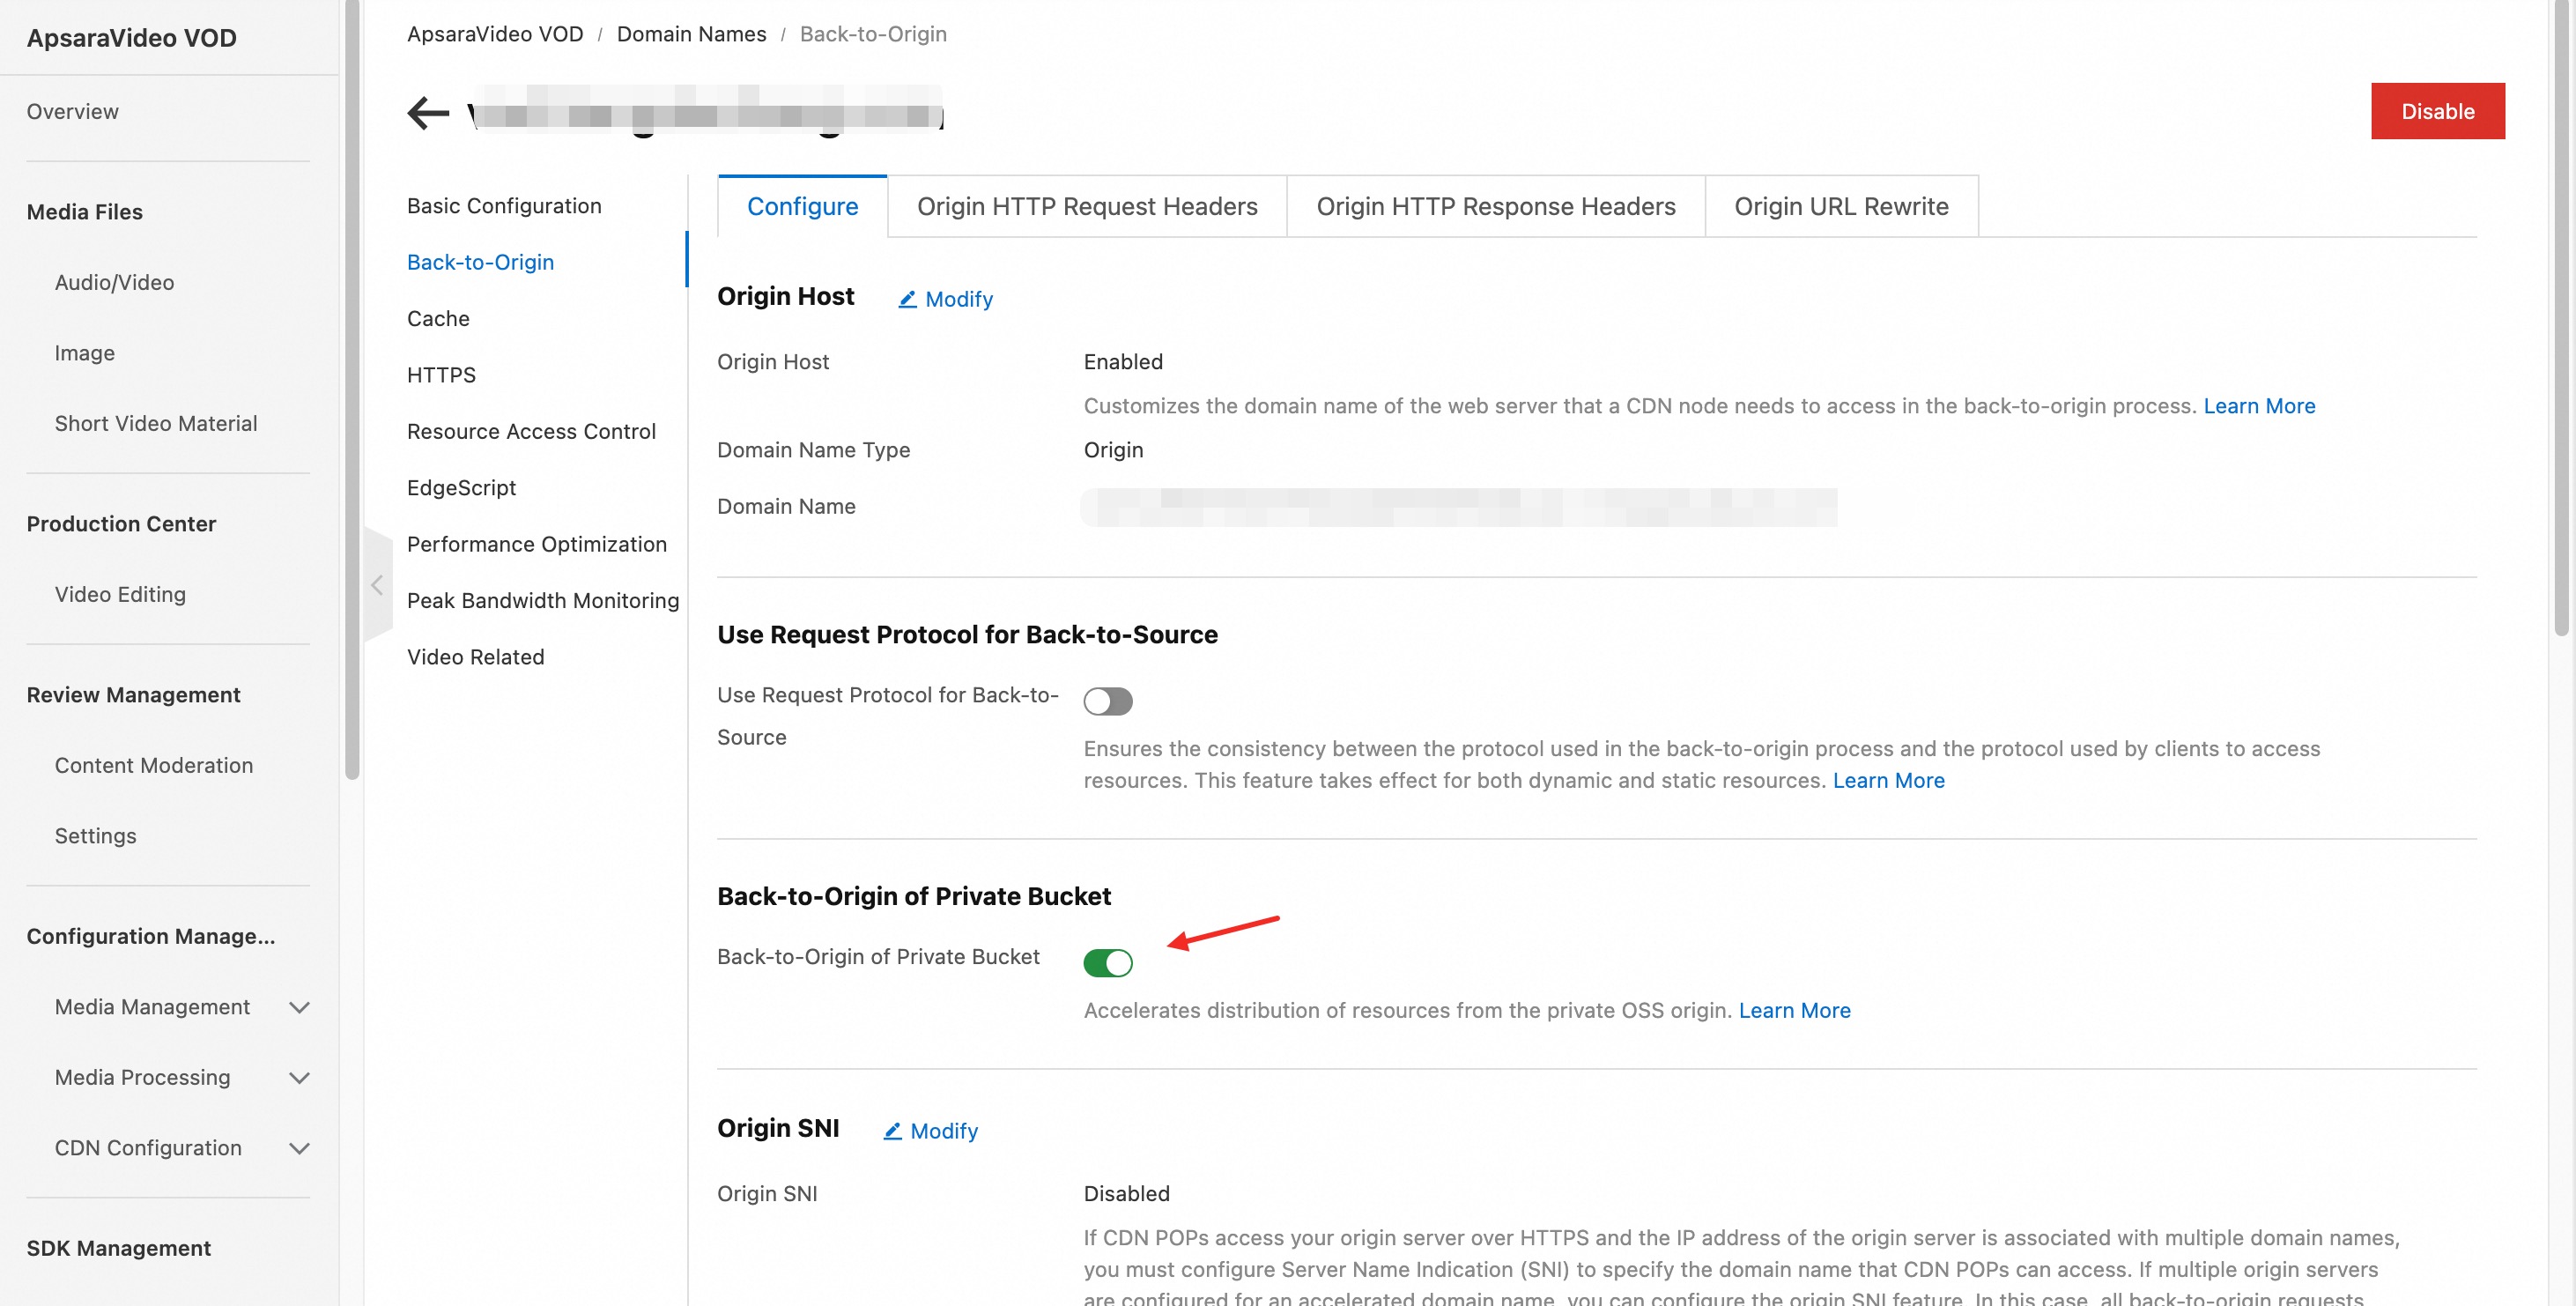Screen dimensions: 2576x1306
Task: Open Content Moderation under Review Management
Action: [153, 765]
